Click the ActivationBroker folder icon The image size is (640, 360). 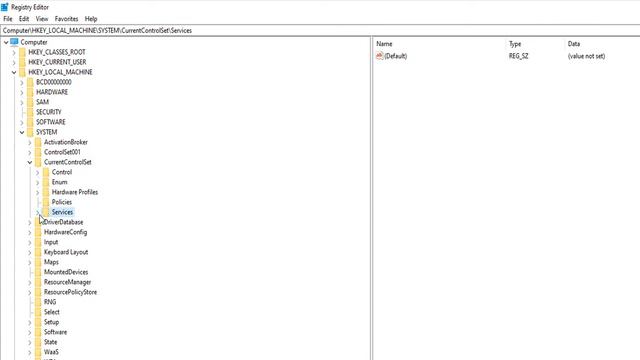[38, 142]
